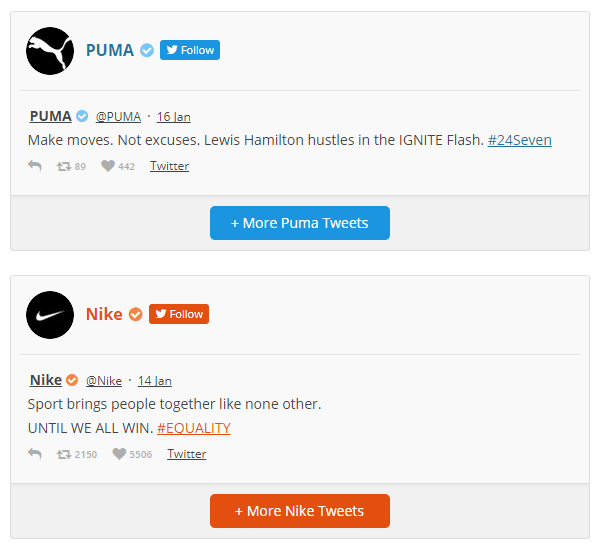This screenshot has width=600, height=550.
Task: Like the PUMA tweet with heart icon
Action: point(108,166)
